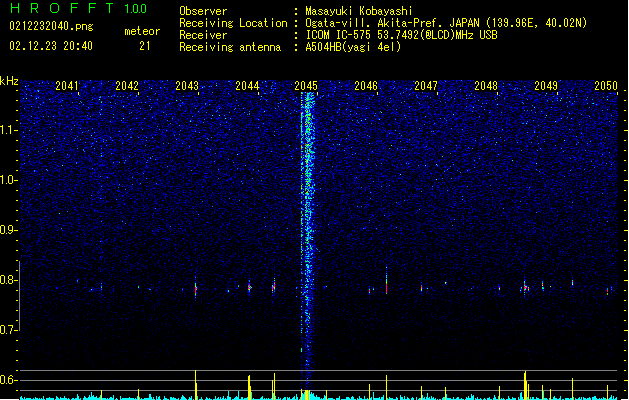Click frequency axis label 0.6

click(x=8, y=380)
